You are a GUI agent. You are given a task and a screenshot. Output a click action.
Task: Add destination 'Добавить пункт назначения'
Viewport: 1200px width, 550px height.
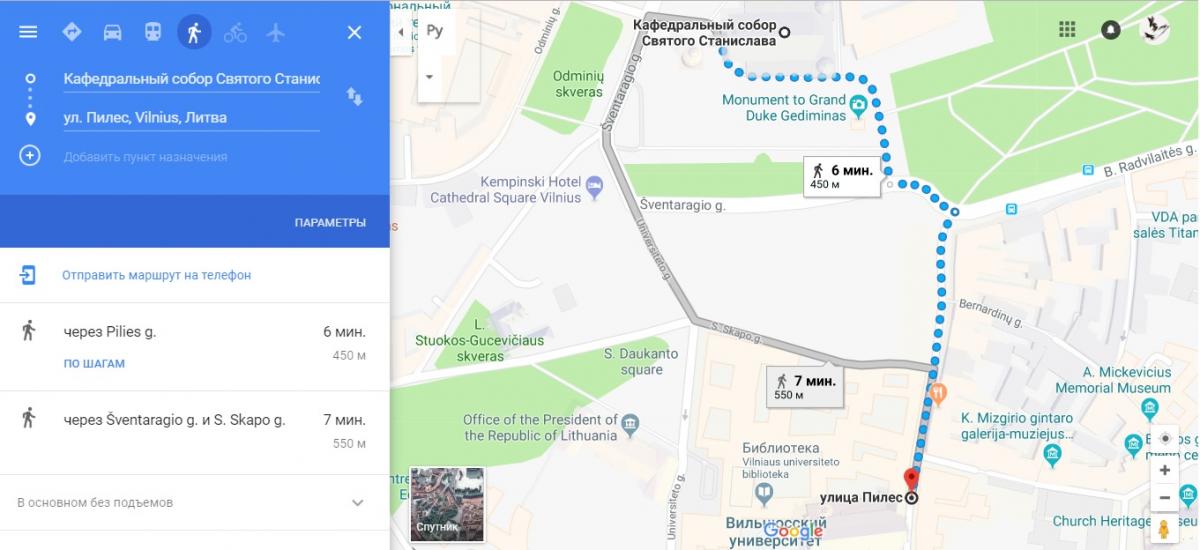(x=145, y=157)
